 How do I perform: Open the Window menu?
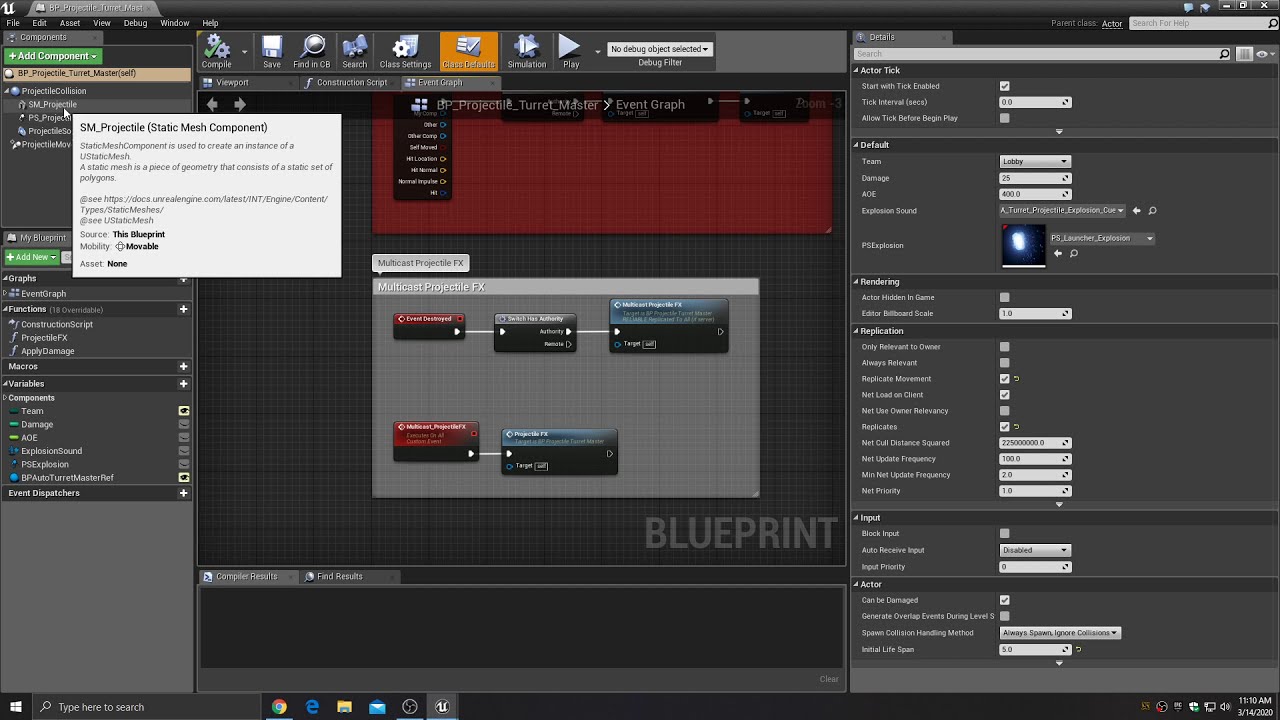click(175, 23)
